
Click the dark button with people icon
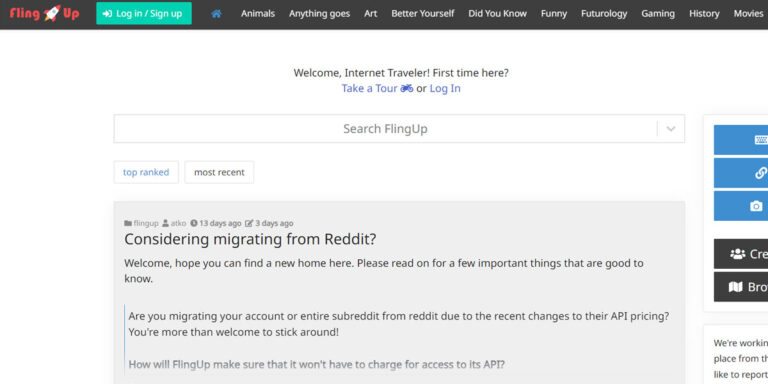click(741, 254)
